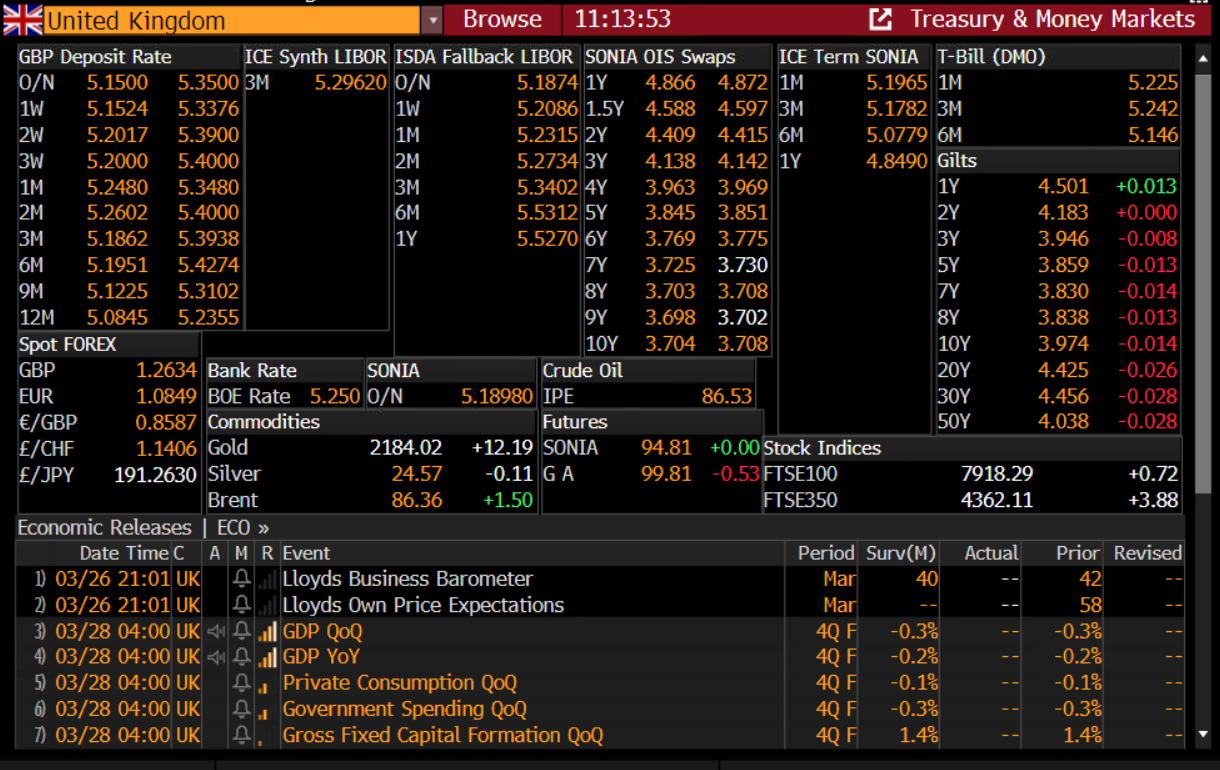Select the GBP Deposit Rate panel header
Image resolution: width=1220 pixels, height=770 pixels.
click(95, 57)
